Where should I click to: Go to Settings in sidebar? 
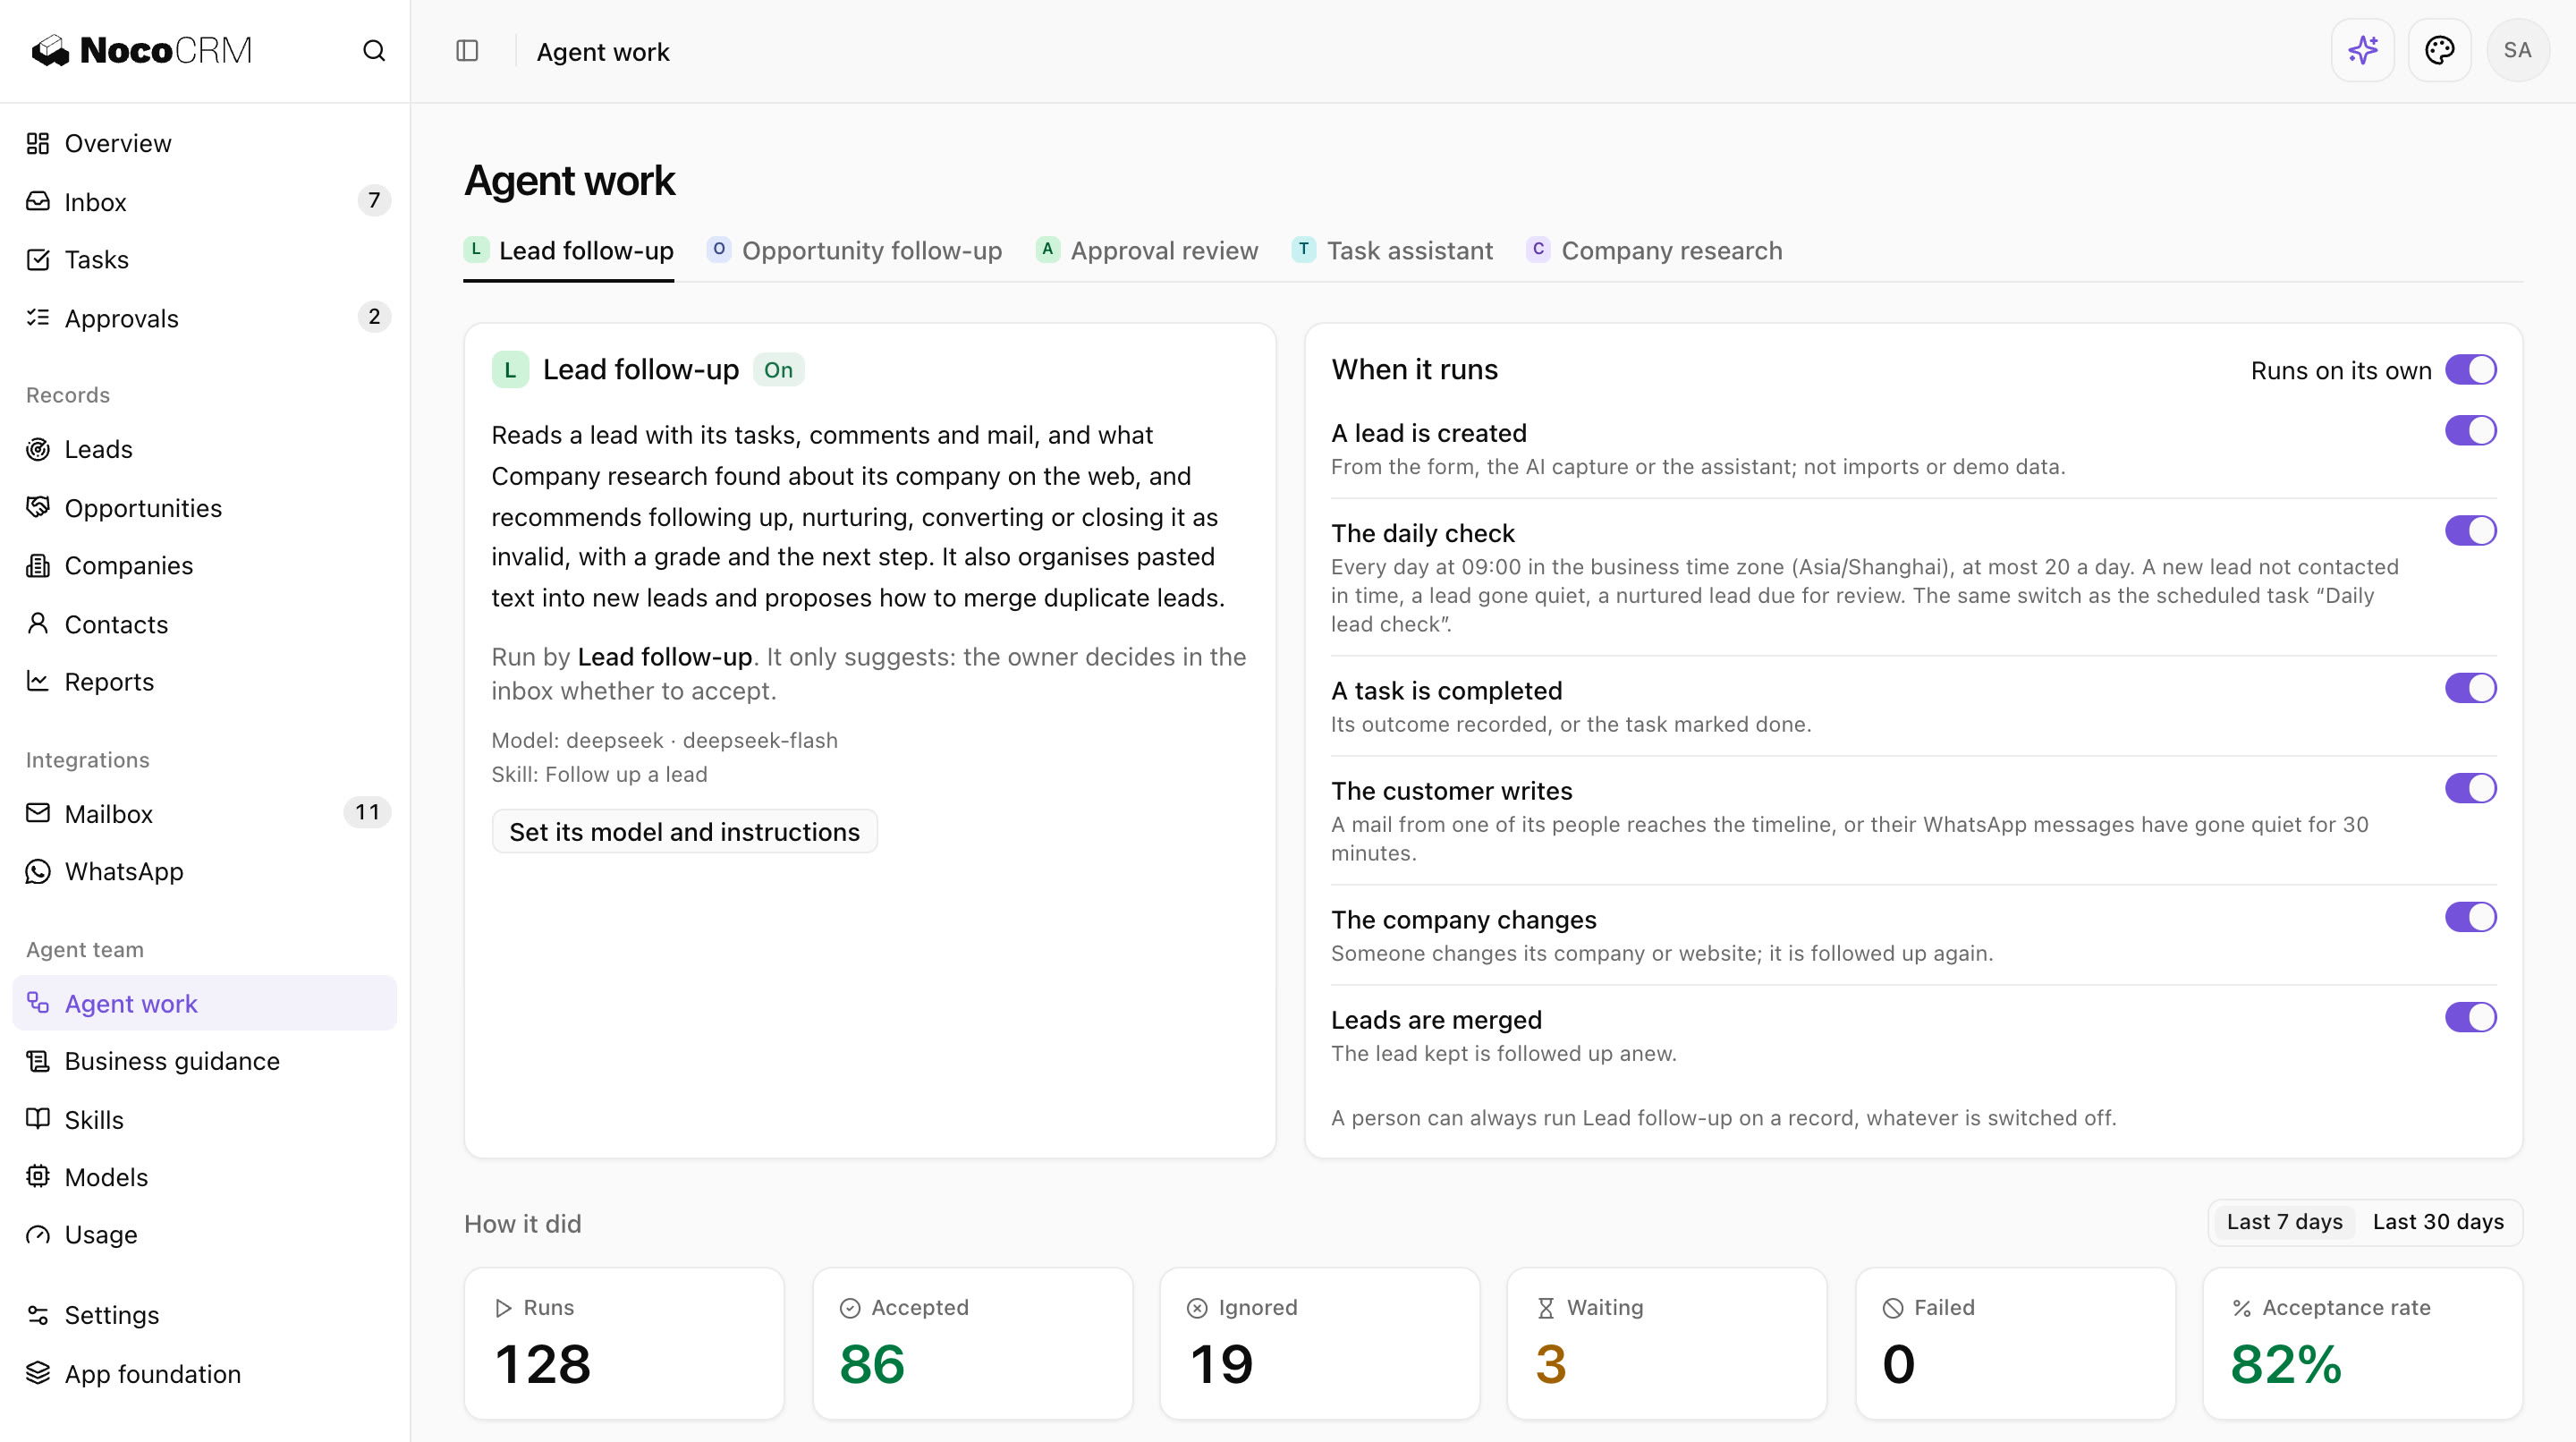click(204, 1316)
